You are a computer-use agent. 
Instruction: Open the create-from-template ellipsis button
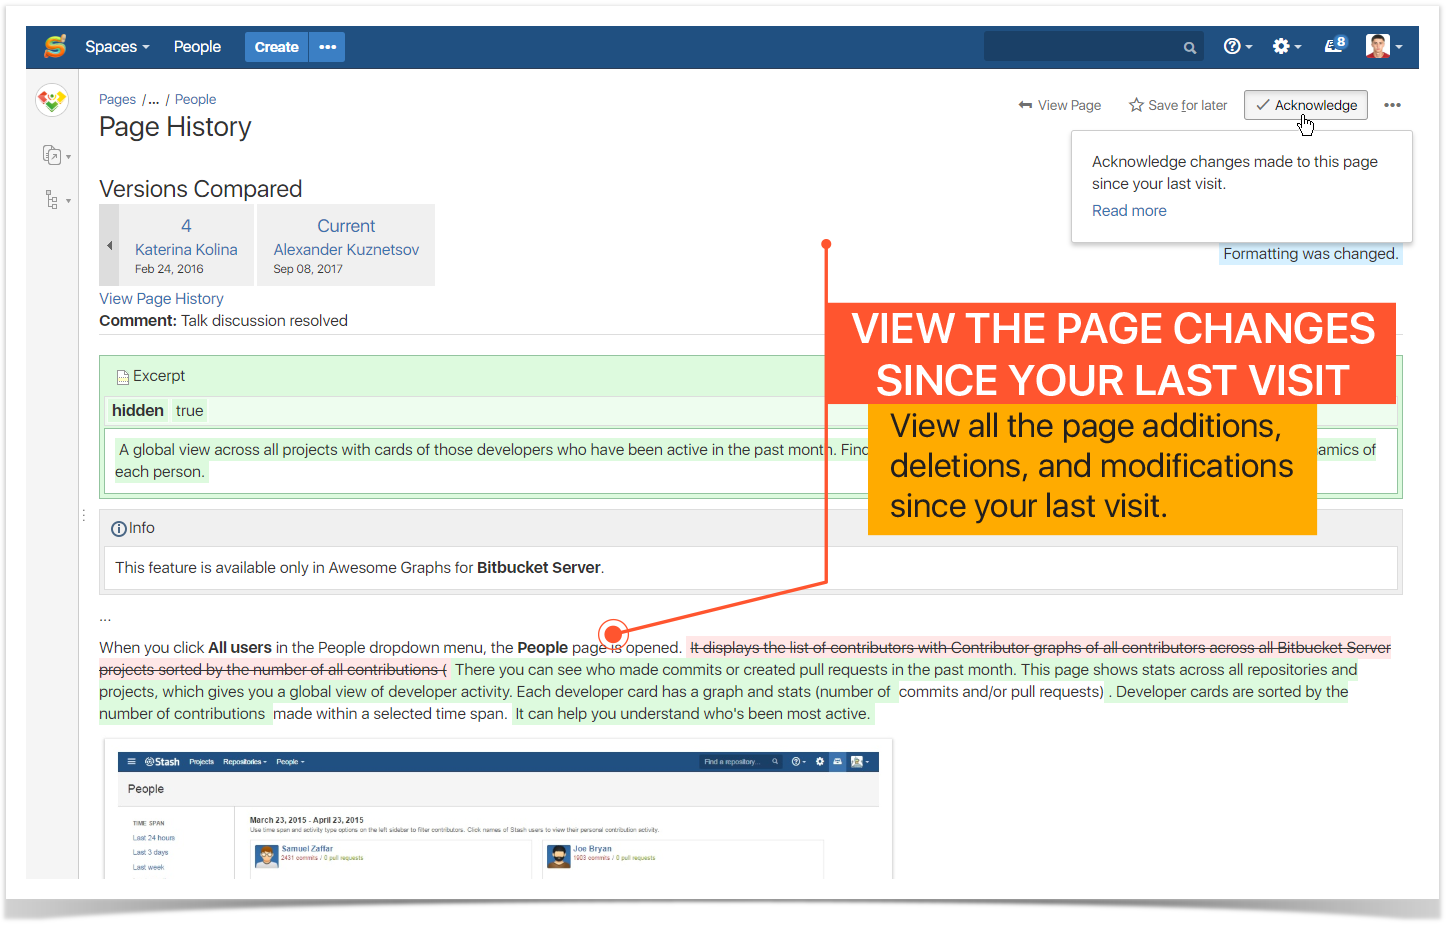coord(328,47)
